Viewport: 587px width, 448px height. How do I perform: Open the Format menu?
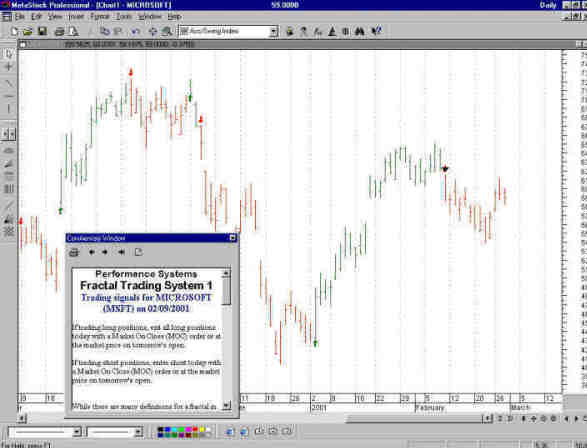[x=100, y=16]
